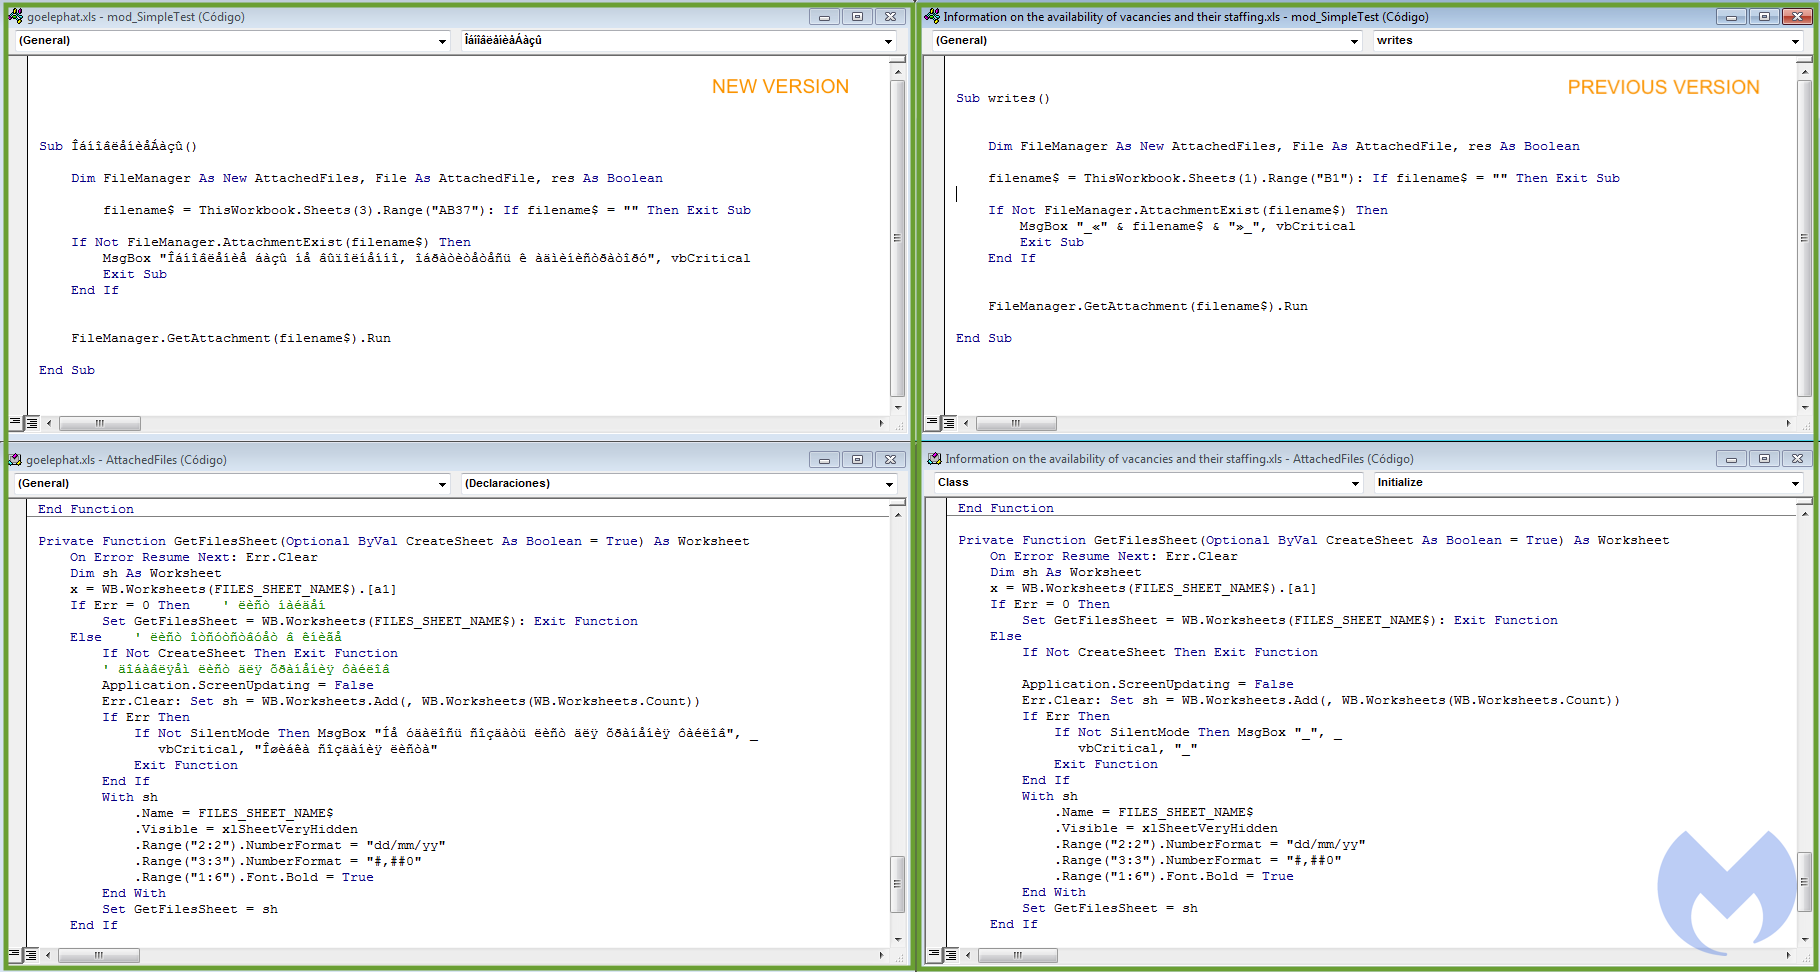The image size is (1820, 972).
Task: Click '.Visible = xlSheetVeryHidden' in goelephat.xls AttachedFiles window
Action: [246, 829]
